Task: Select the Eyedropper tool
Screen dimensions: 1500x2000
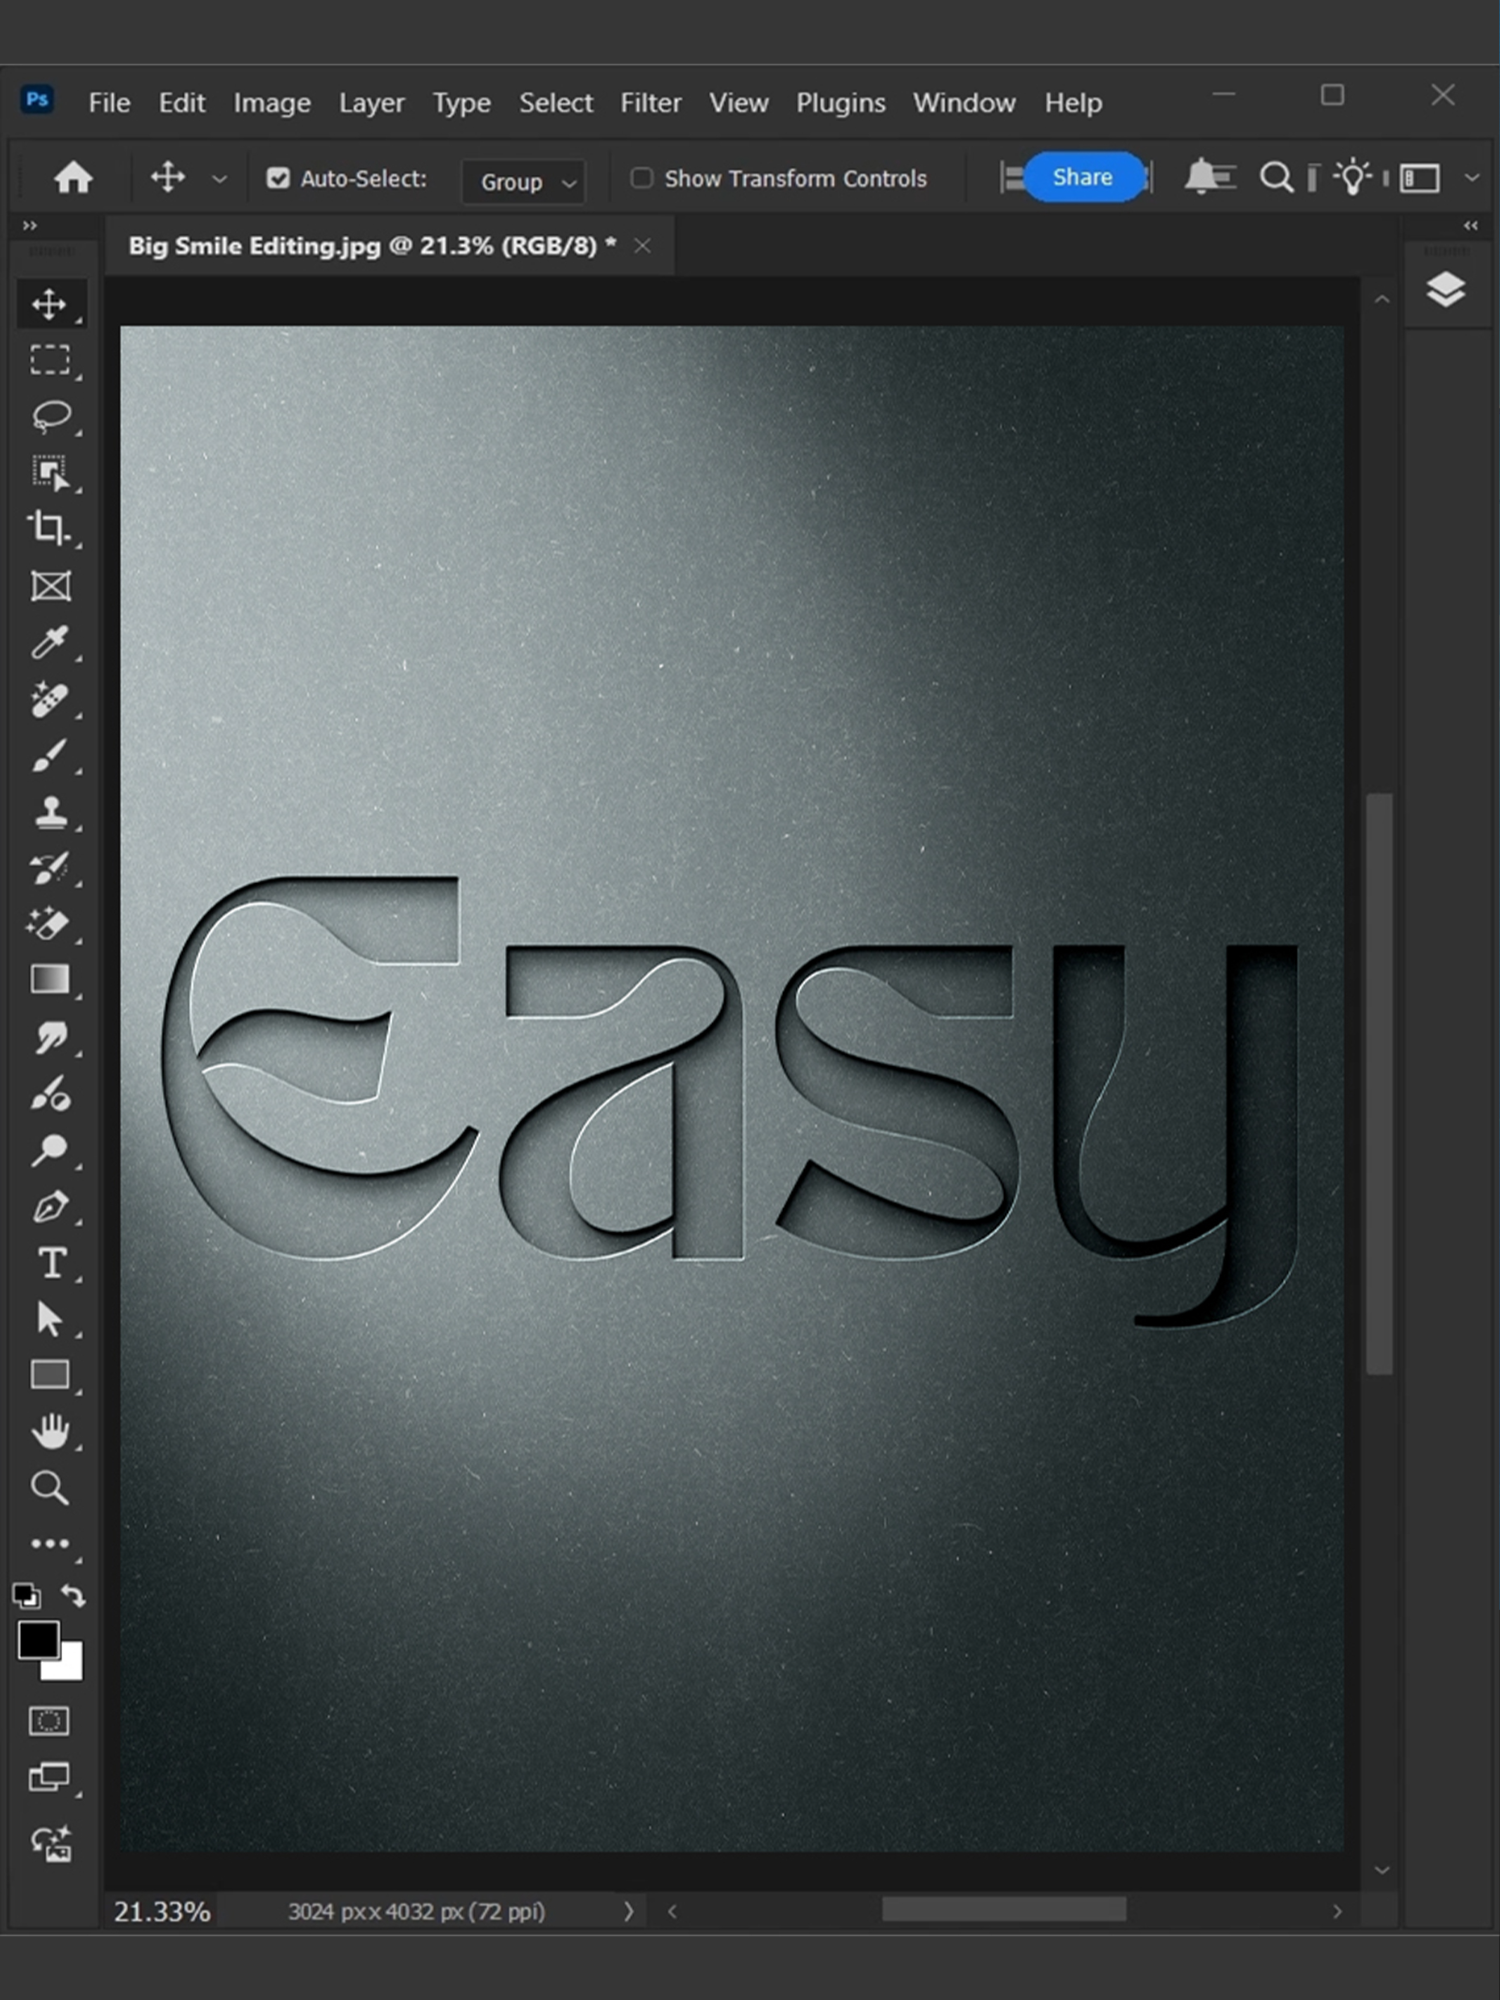Action: click(50, 642)
